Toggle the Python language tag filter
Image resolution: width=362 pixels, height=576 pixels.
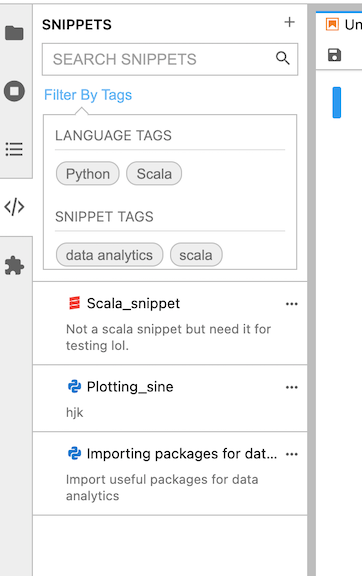[x=87, y=174]
